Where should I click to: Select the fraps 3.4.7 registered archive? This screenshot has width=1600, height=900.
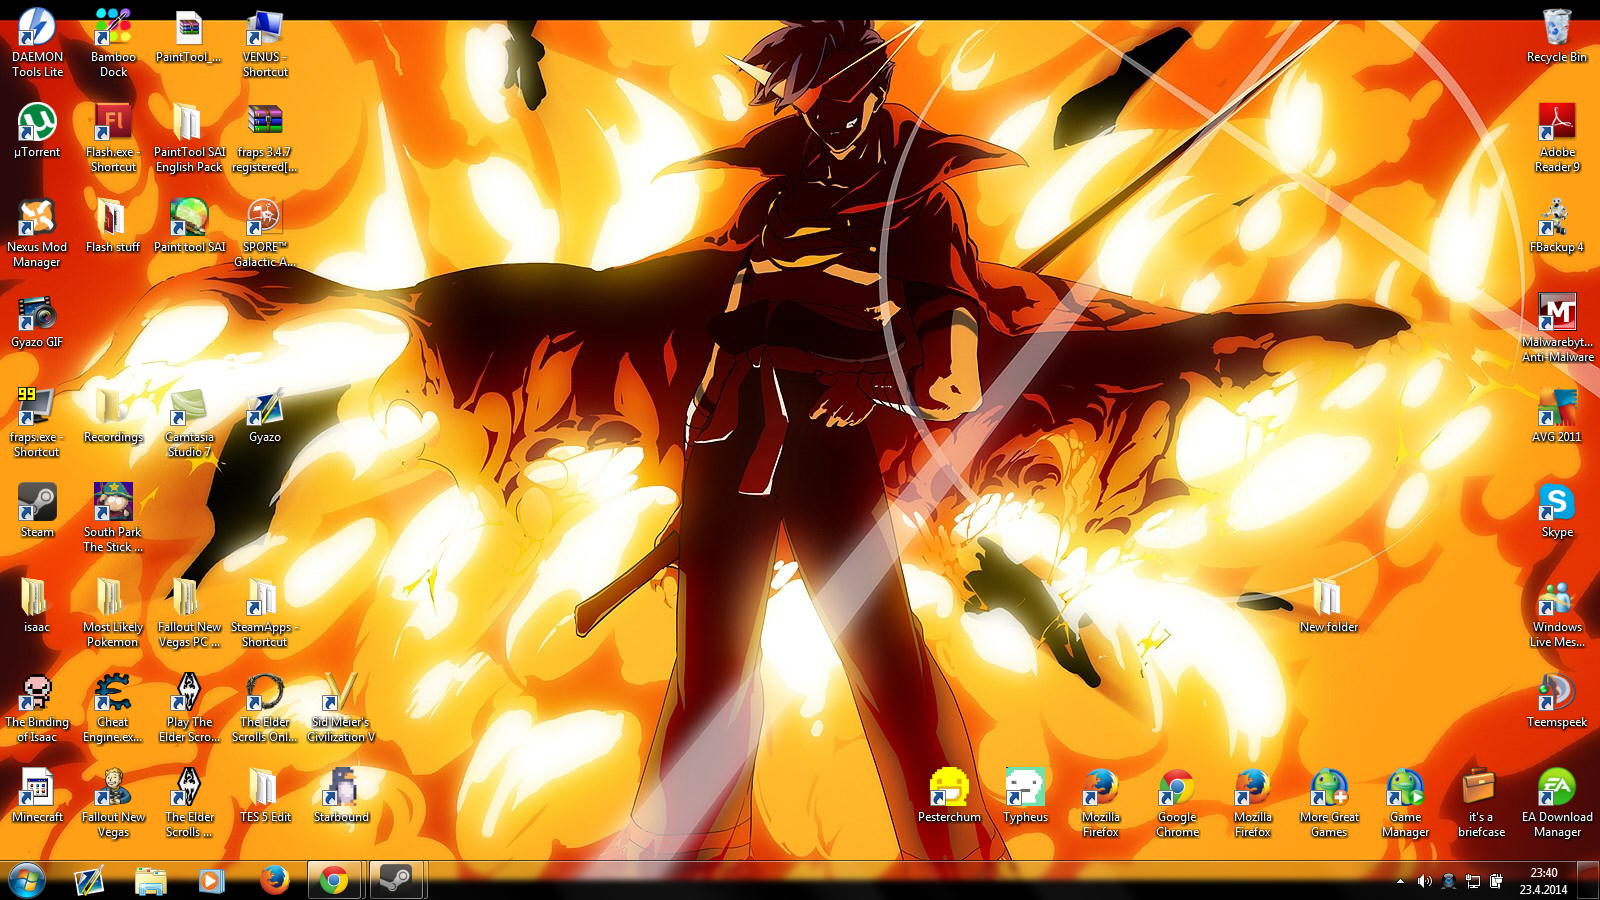(265, 139)
